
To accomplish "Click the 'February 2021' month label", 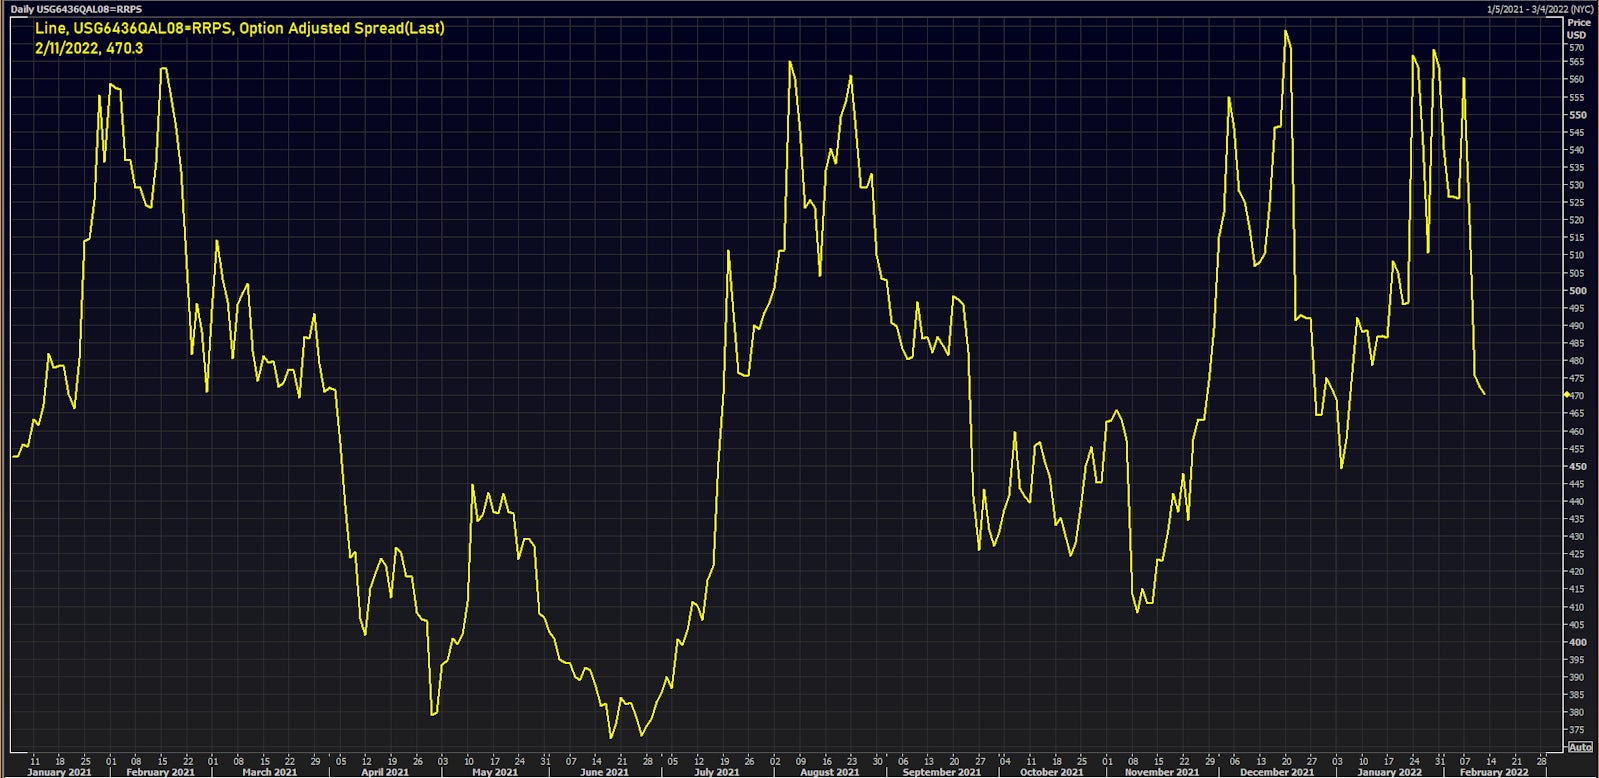I will pyautogui.click(x=160, y=772).
